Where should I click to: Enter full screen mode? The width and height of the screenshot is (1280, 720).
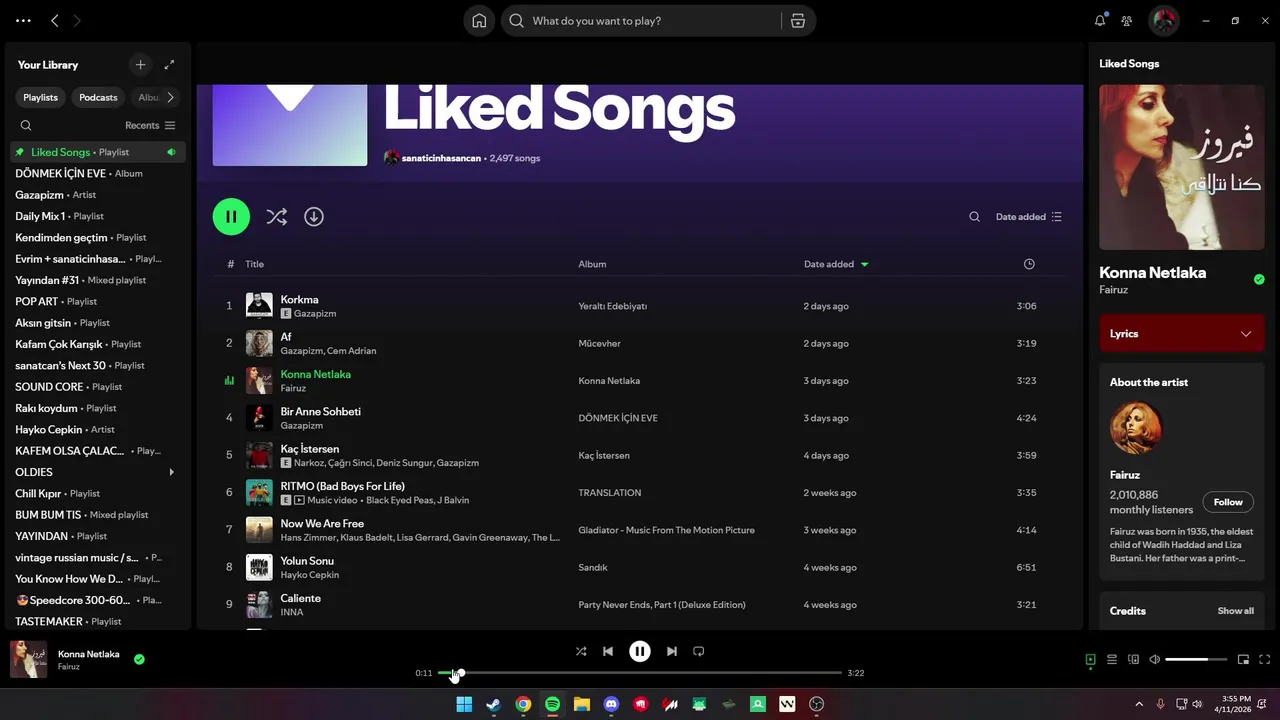(1265, 660)
